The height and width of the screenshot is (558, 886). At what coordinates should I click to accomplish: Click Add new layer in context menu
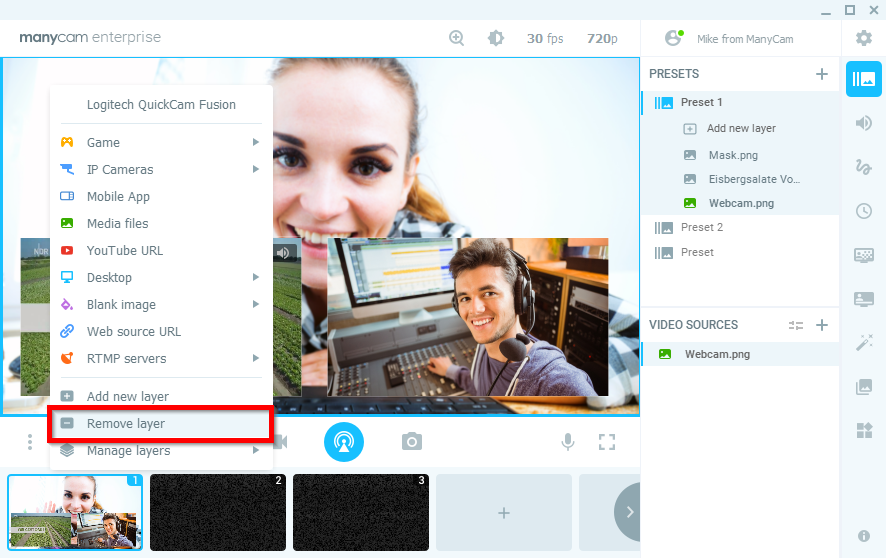pyautogui.click(x=161, y=396)
